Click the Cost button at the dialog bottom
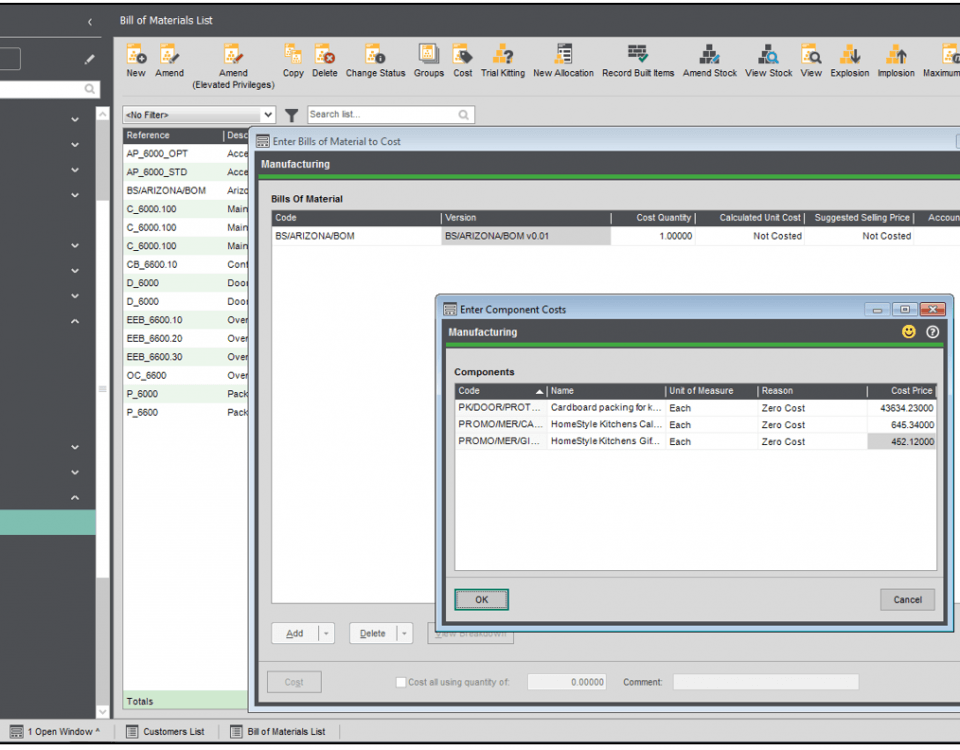This screenshot has height=750, width=960. pyautogui.click(x=294, y=682)
